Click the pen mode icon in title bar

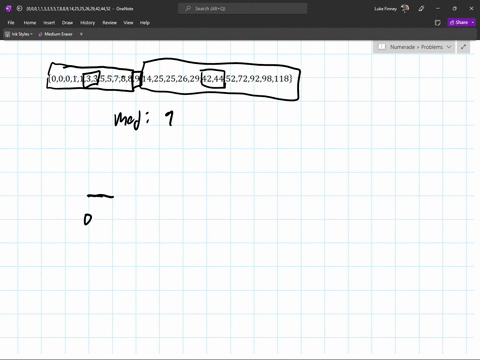coord(421,8)
